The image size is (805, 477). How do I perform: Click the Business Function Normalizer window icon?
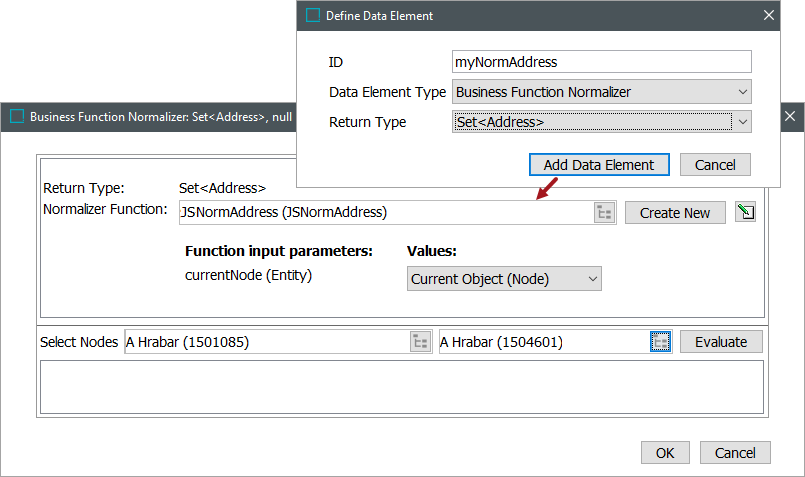[16, 116]
